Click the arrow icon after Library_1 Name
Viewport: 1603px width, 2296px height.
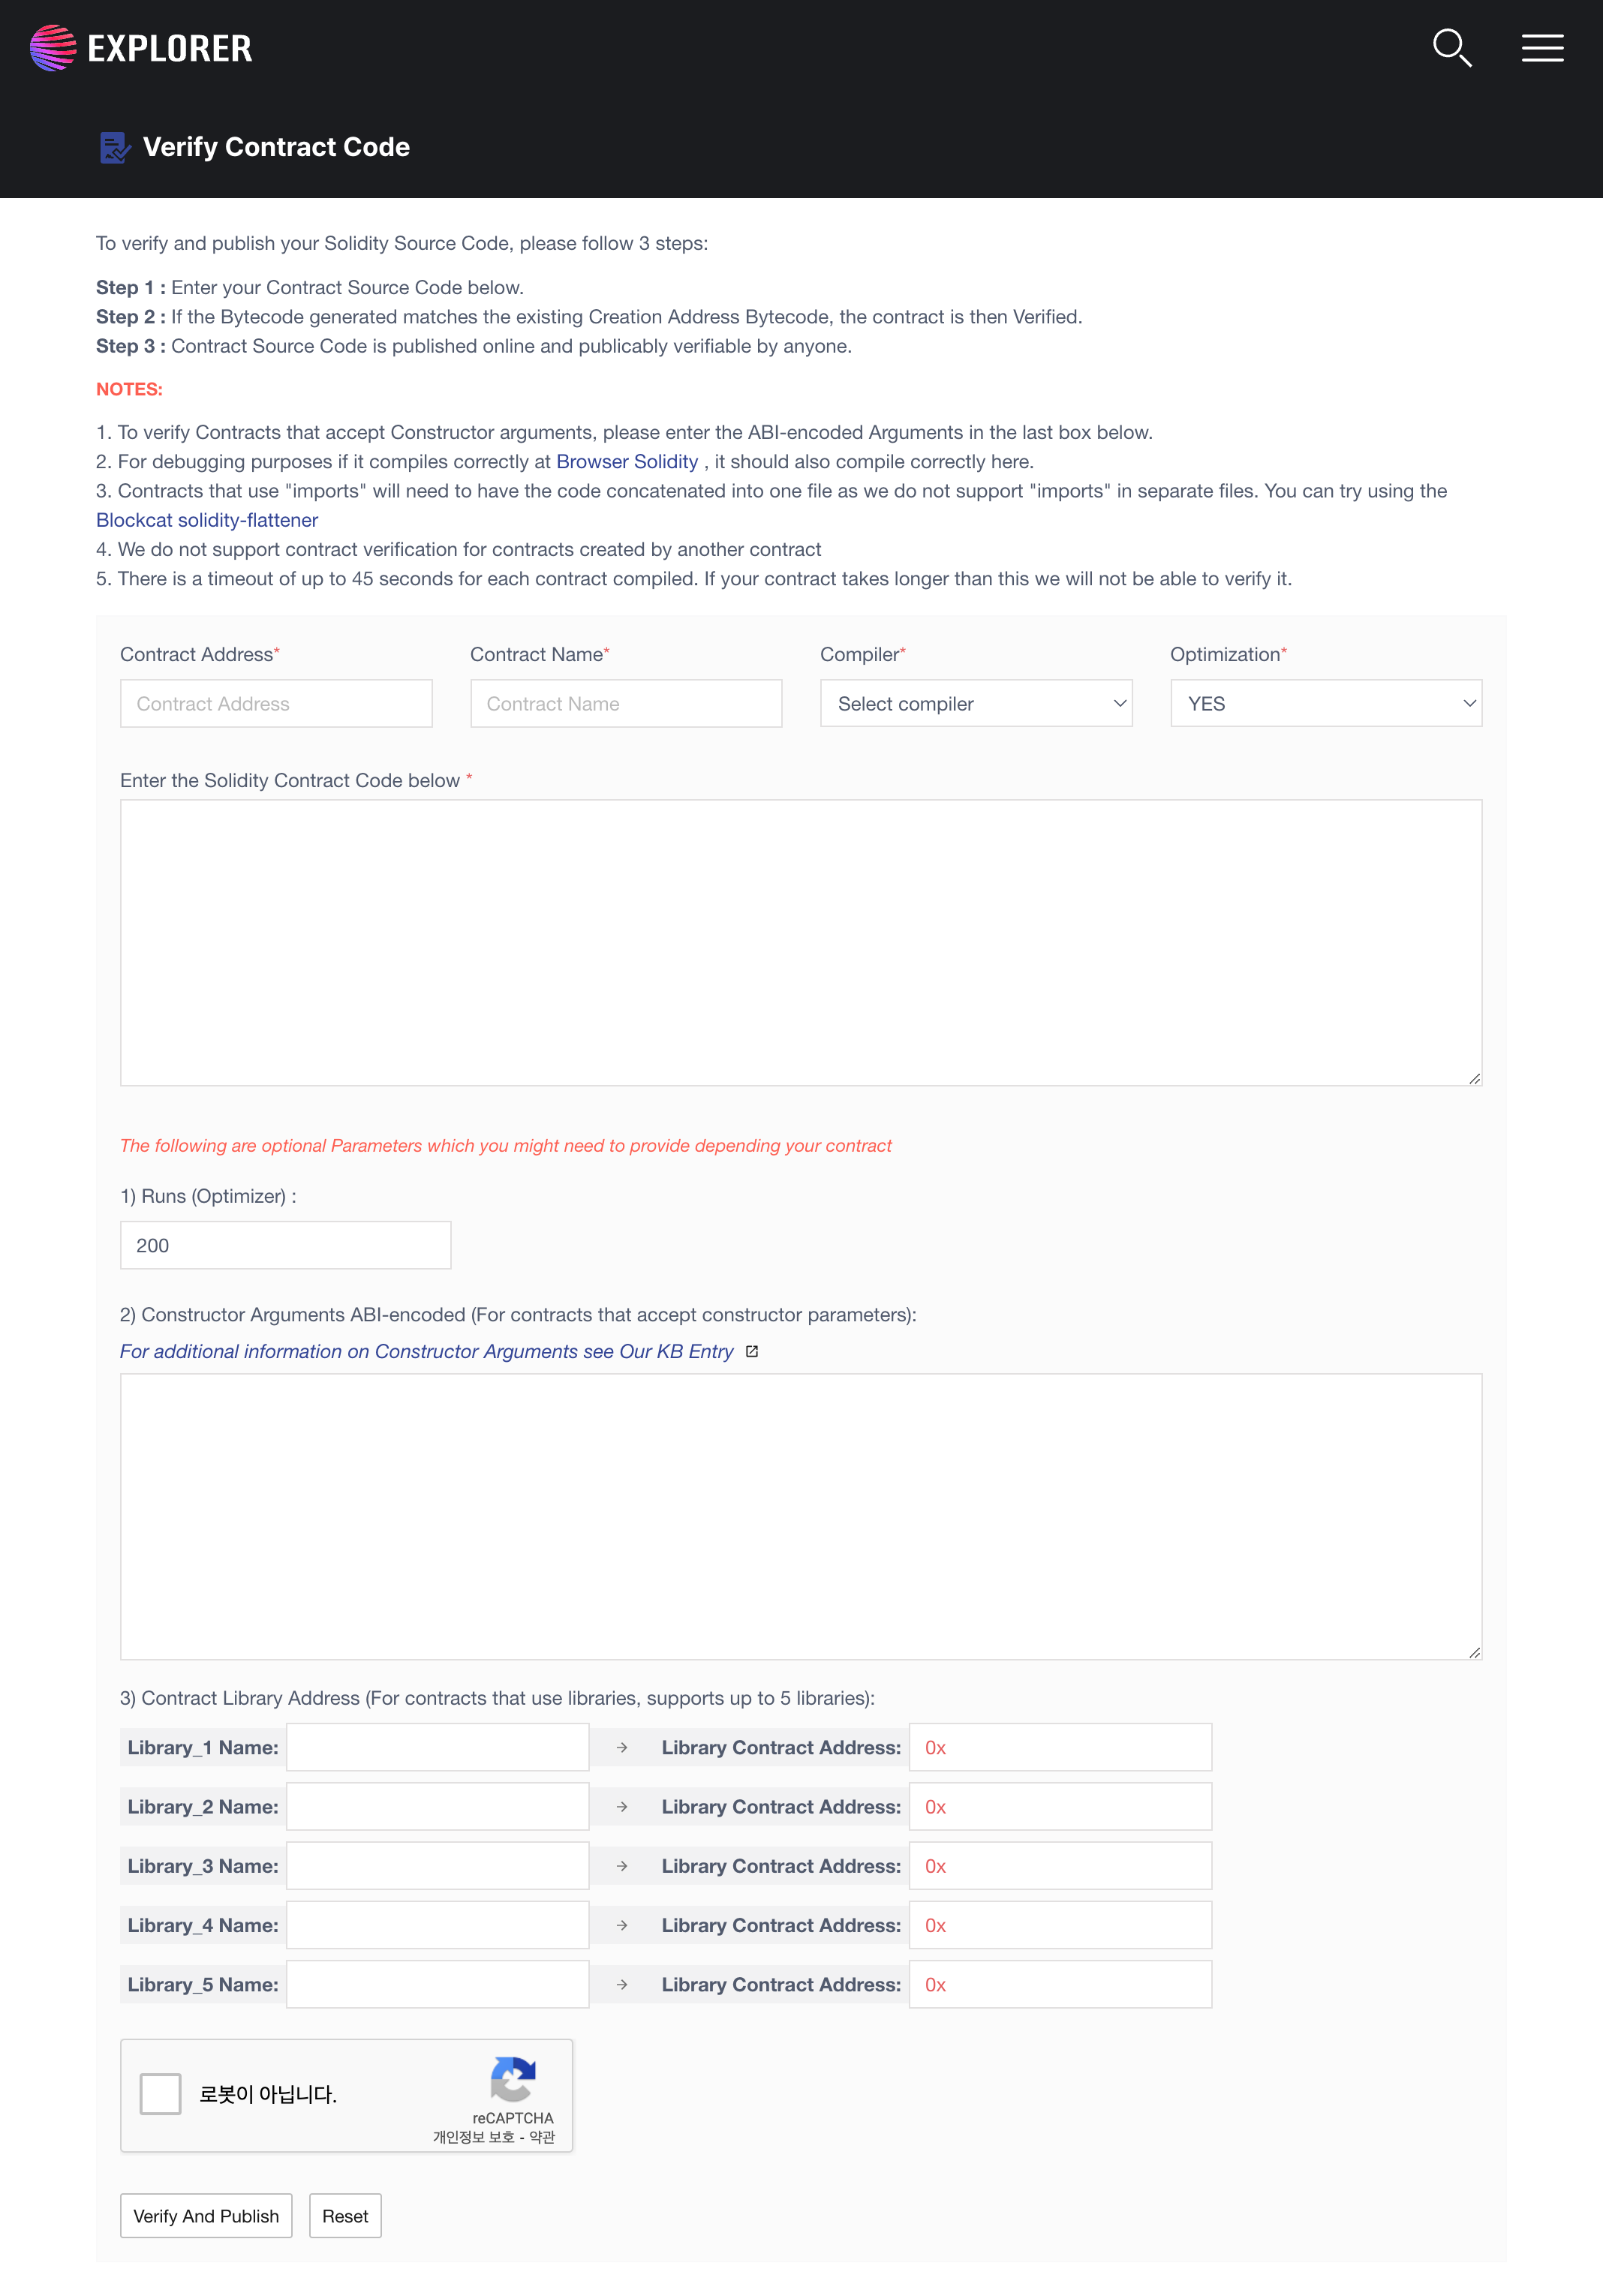tap(622, 1747)
